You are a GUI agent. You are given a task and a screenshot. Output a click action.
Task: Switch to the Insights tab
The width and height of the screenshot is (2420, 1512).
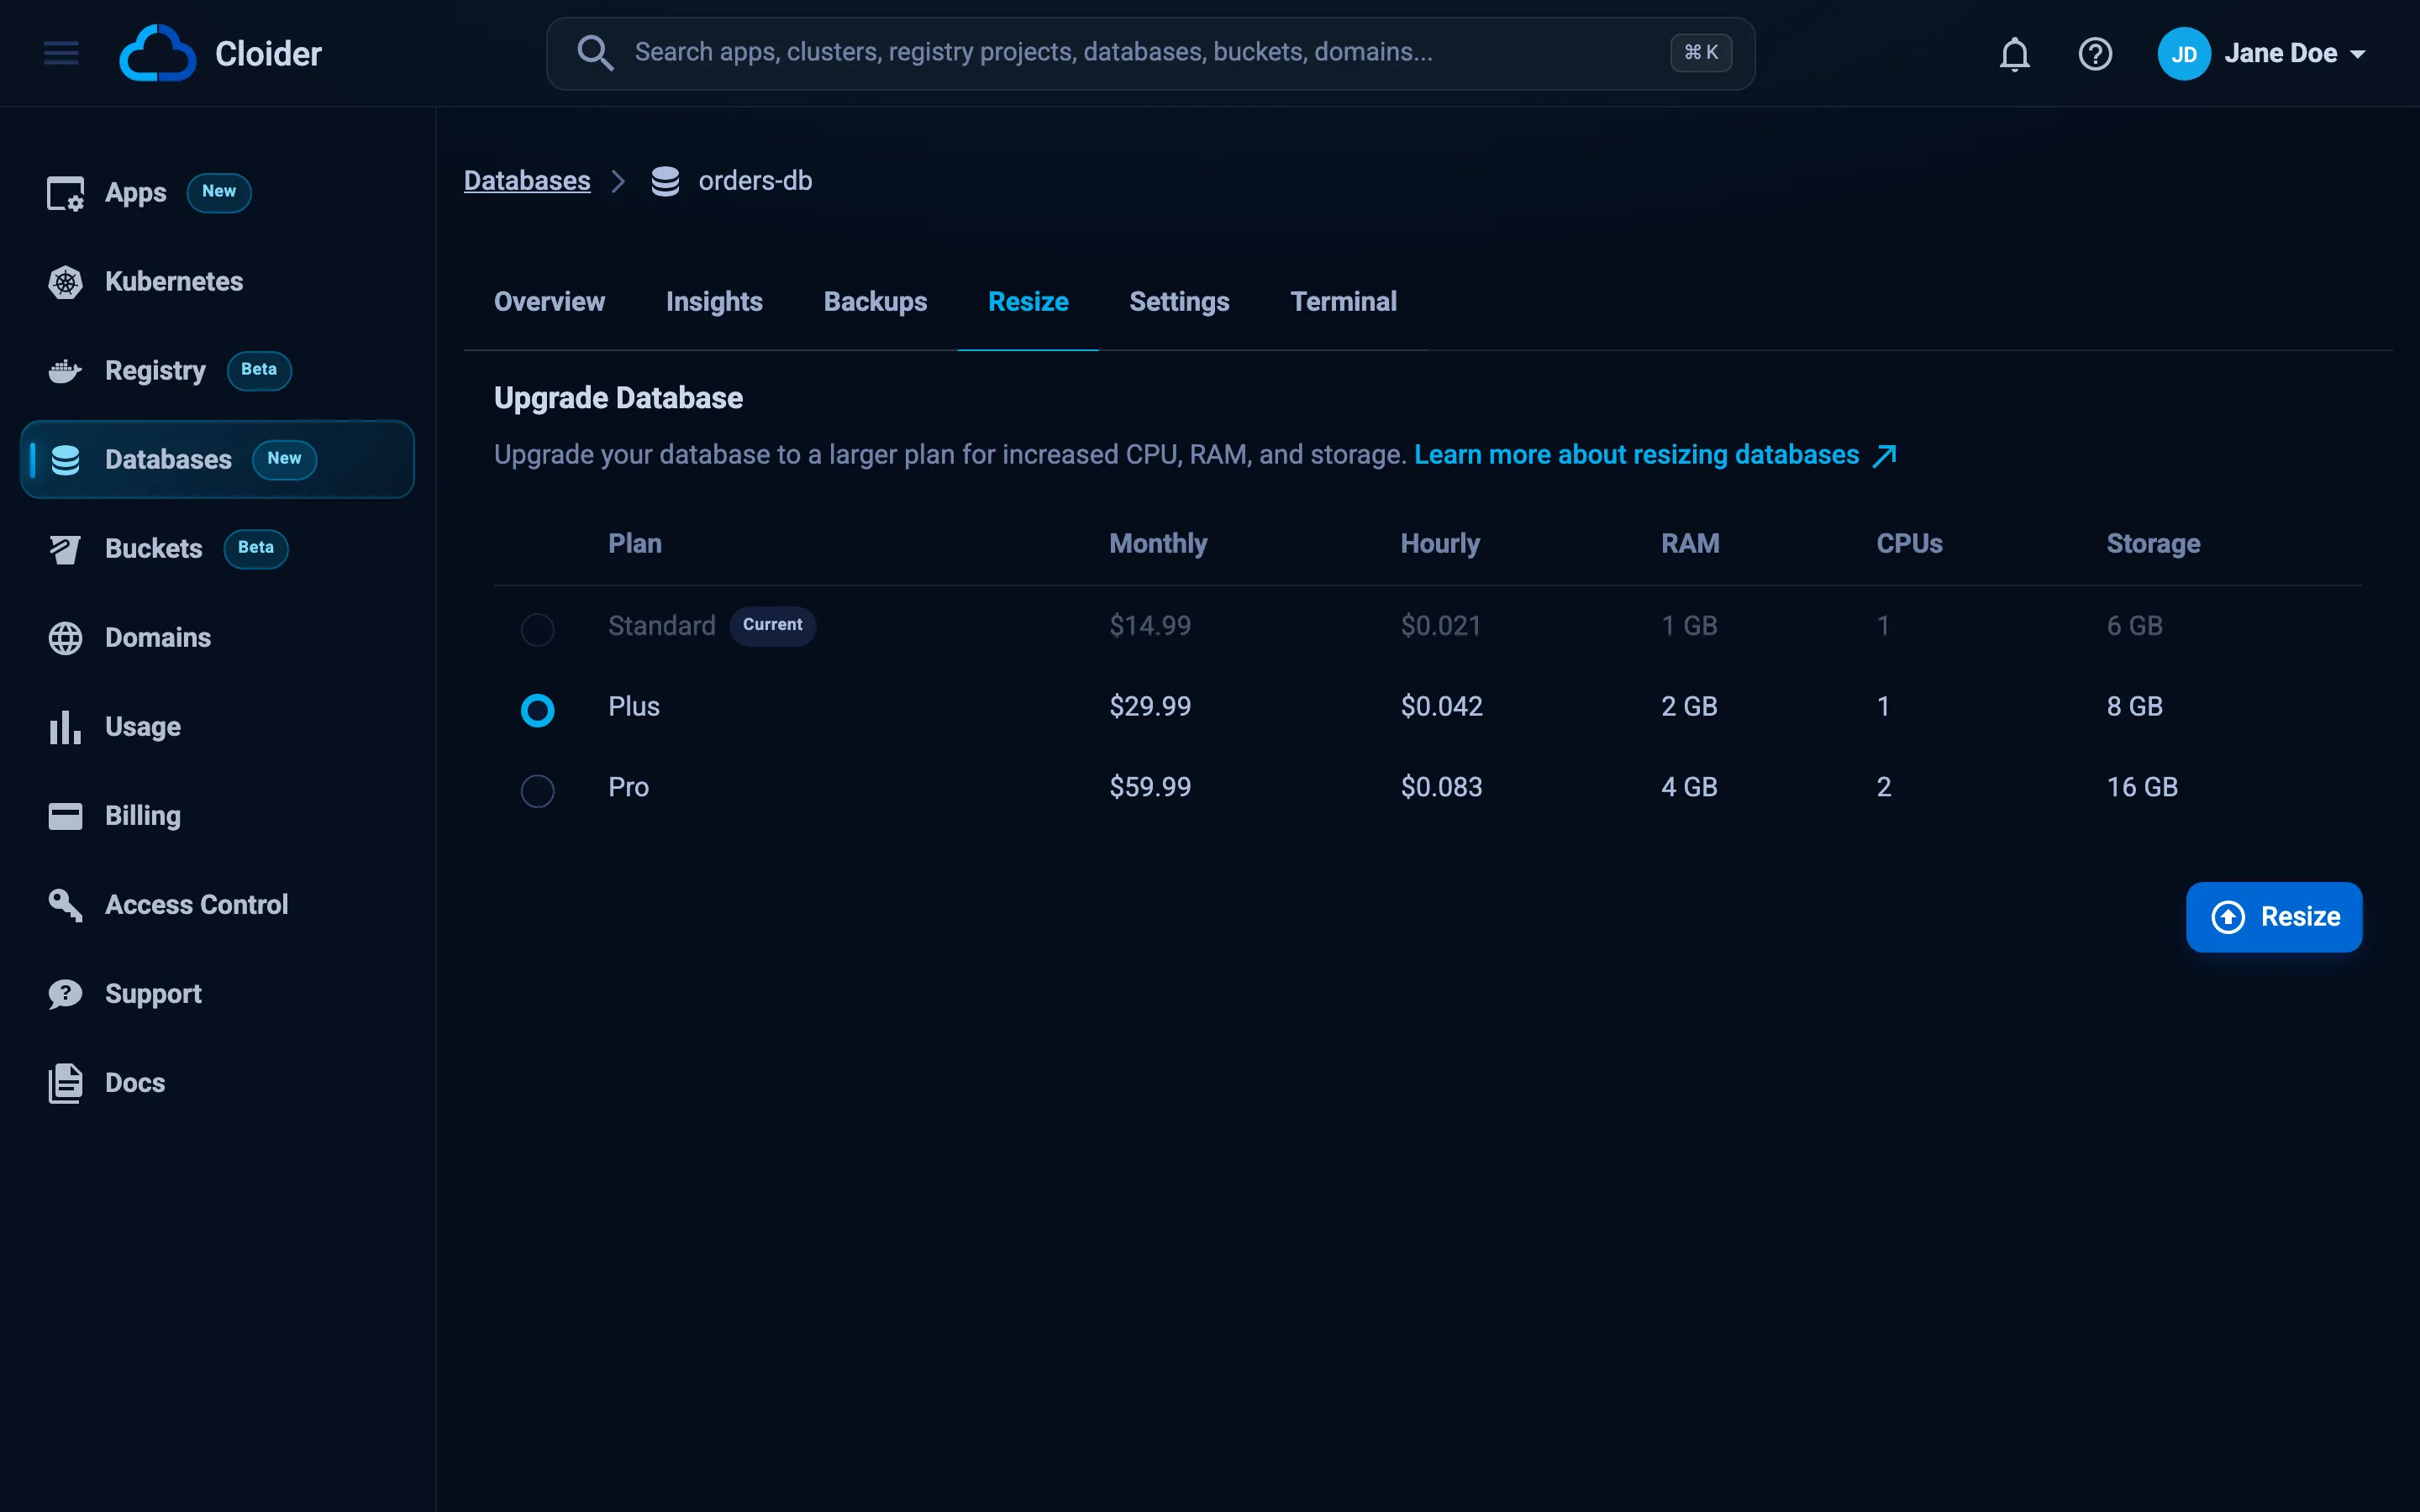pyautogui.click(x=714, y=302)
